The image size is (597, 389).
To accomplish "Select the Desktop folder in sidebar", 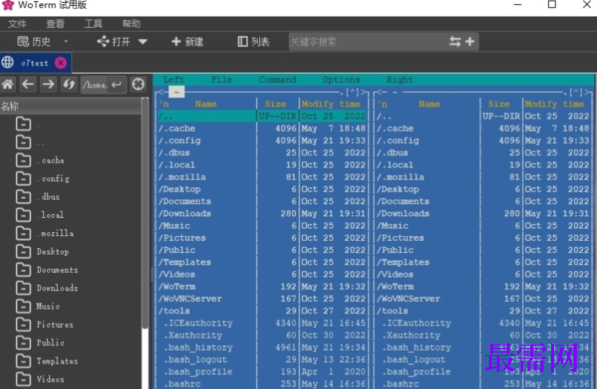I will coord(53,252).
